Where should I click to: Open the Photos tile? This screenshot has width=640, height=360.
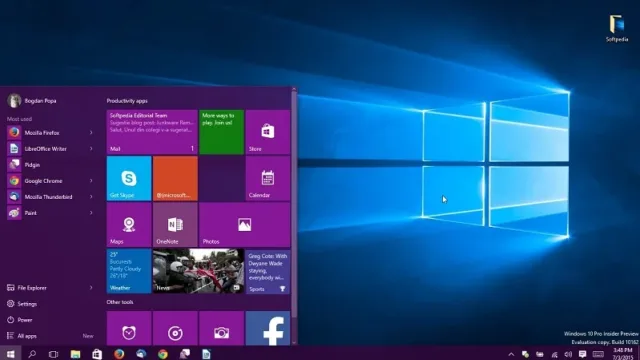244,225
